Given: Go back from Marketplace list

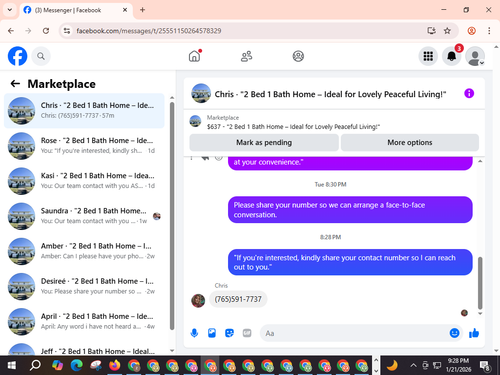Looking at the screenshot, I should [x=15, y=84].
